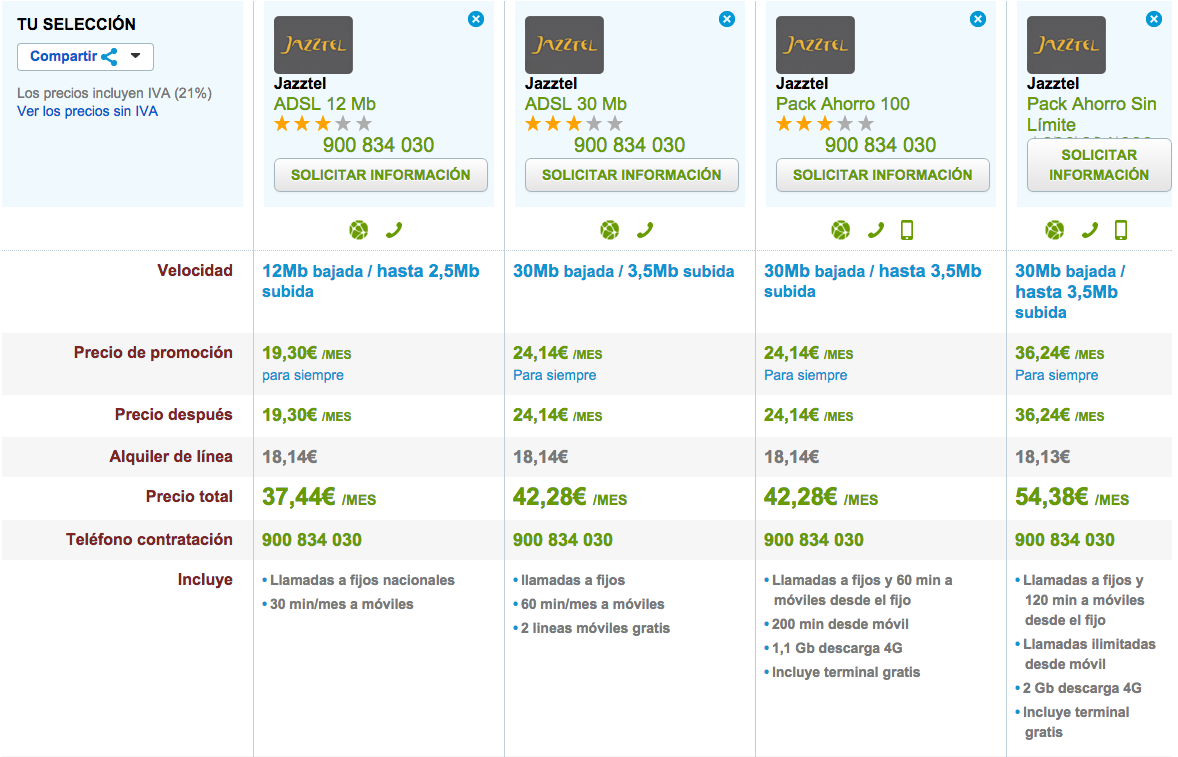This screenshot has height=757, width=1178.
Task: Remove Pack Ahorro 100 from comparison
Action: [977, 20]
